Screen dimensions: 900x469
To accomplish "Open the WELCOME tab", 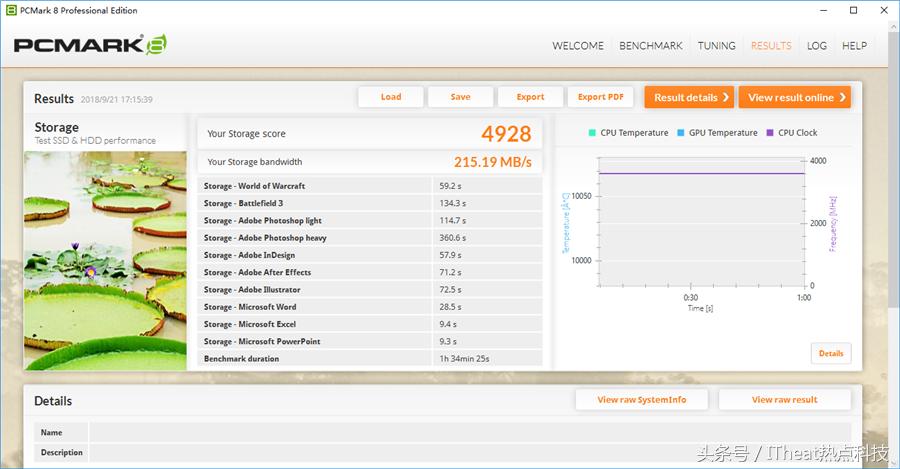I will click(x=578, y=46).
